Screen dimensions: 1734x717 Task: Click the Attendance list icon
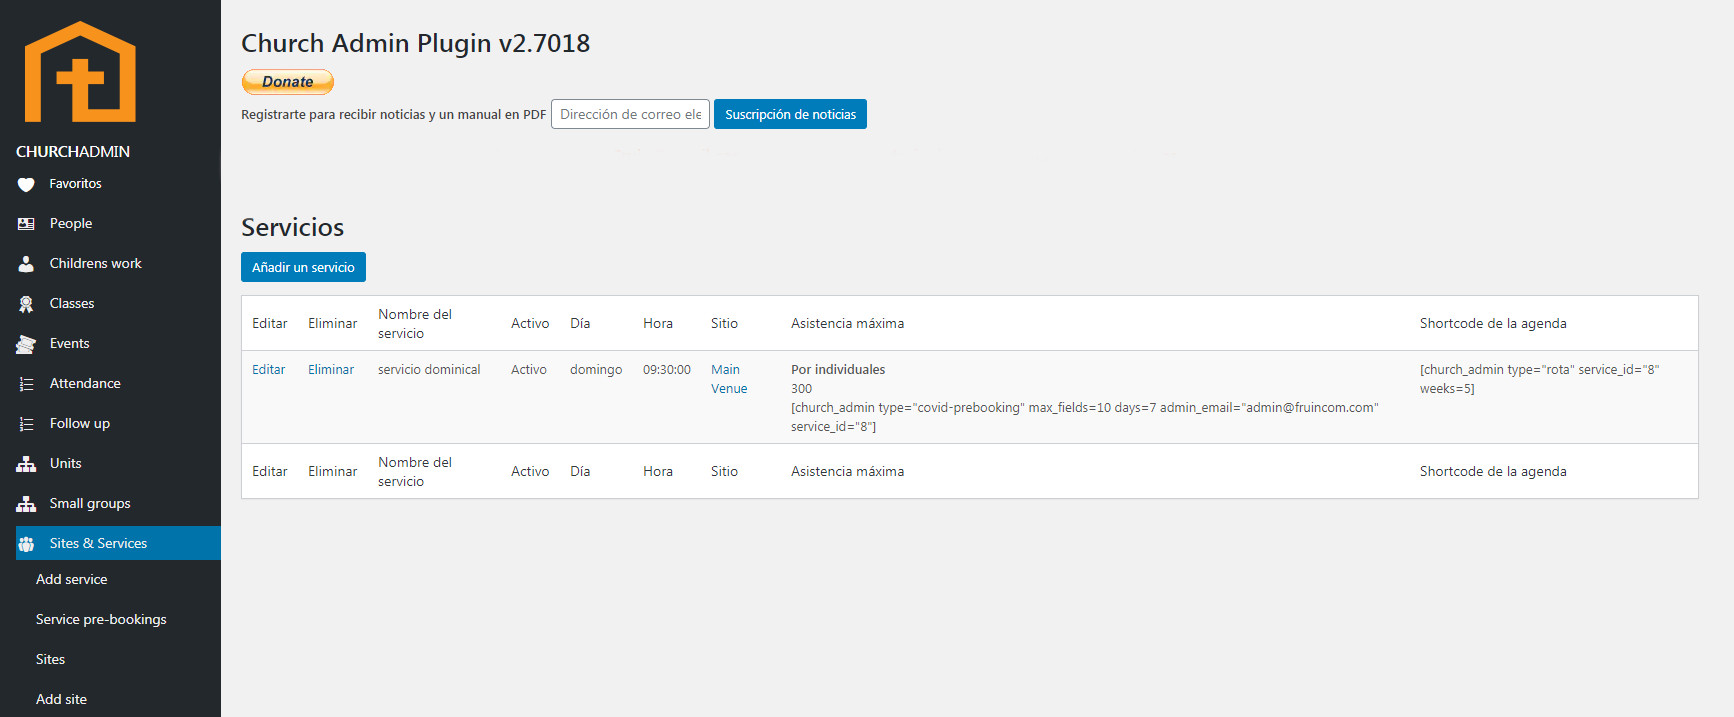tap(26, 384)
